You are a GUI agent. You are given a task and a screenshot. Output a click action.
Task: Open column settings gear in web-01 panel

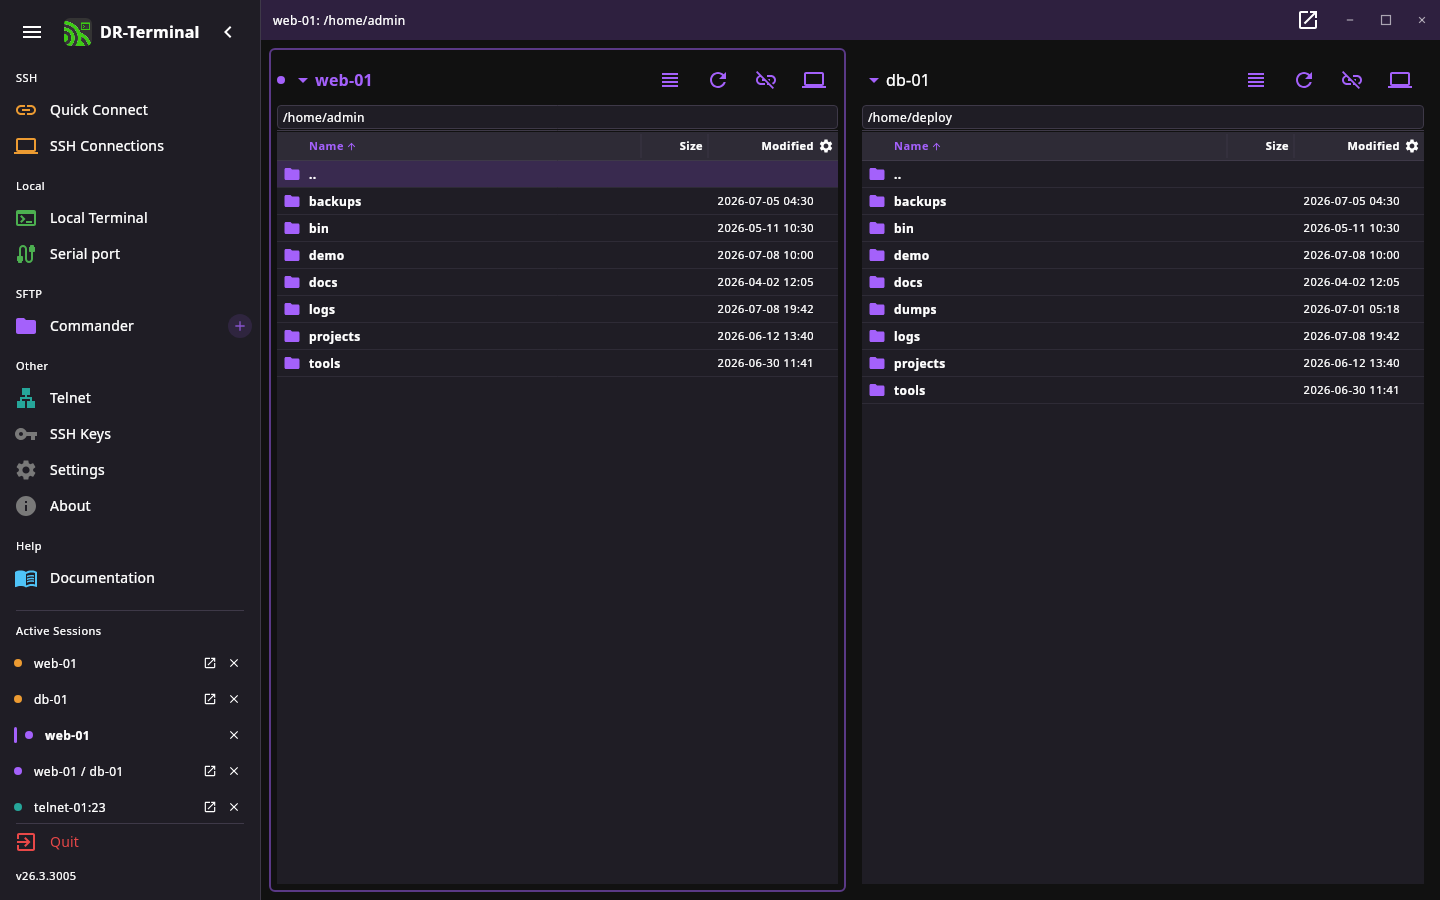[826, 146]
